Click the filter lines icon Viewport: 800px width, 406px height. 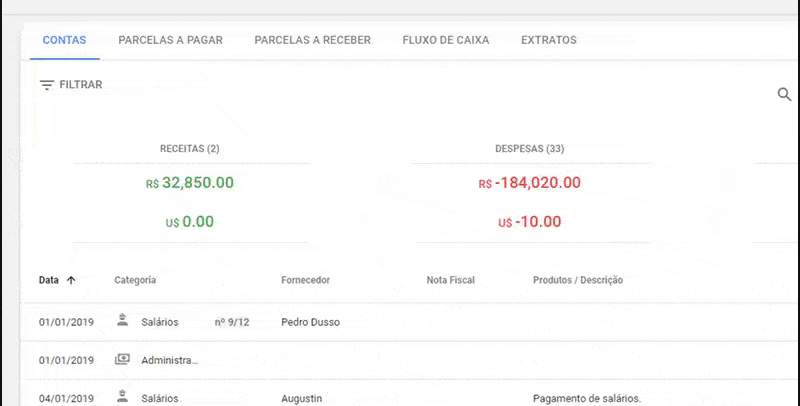[46, 85]
